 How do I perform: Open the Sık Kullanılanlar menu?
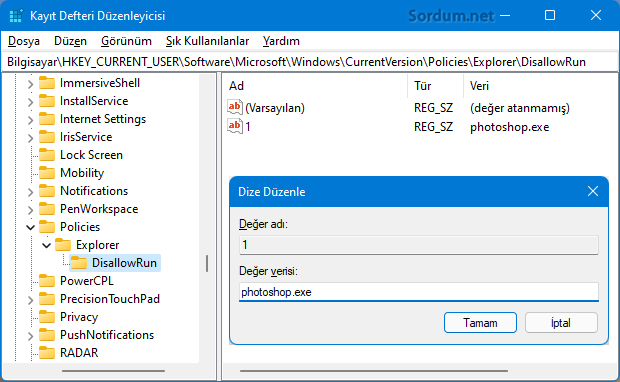pyautogui.click(x=207, y=41)
